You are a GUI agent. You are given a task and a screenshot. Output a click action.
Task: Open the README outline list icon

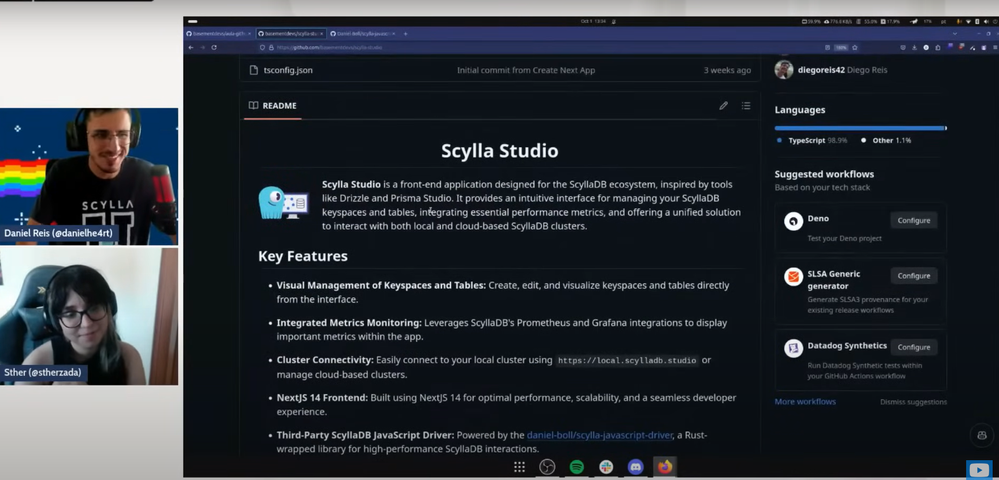coord(745,106)
